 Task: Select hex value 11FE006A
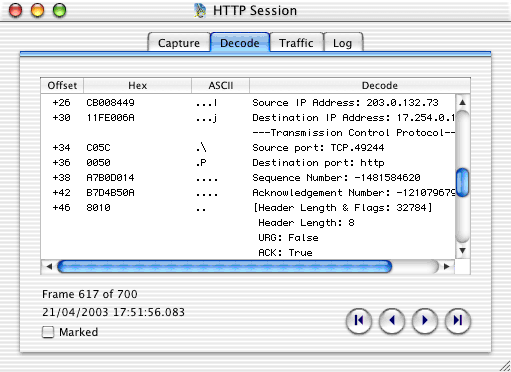[x=110, y=118]
